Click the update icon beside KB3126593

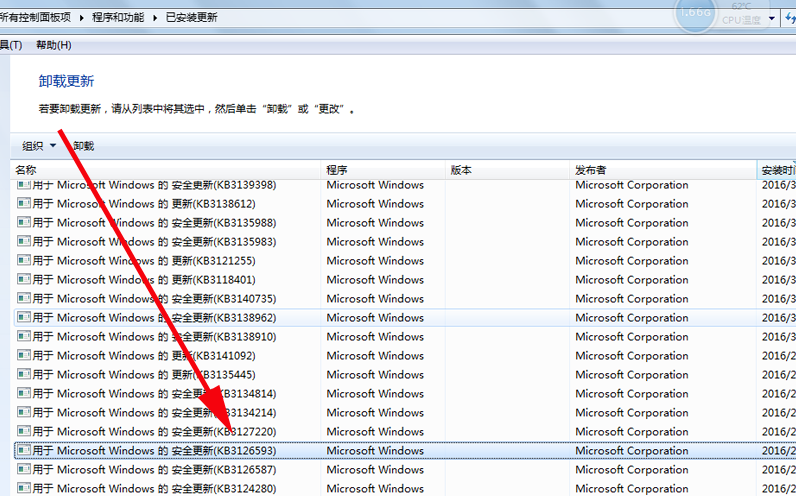point(24,450)
